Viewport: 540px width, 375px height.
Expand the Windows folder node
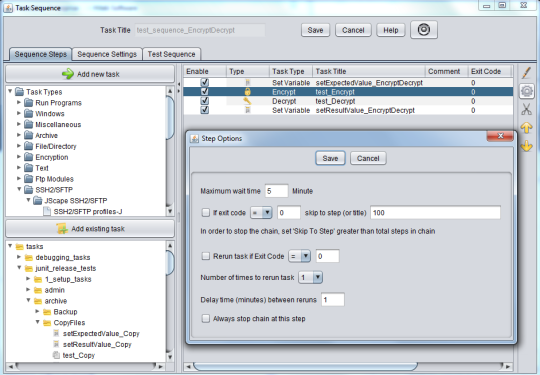19,113
